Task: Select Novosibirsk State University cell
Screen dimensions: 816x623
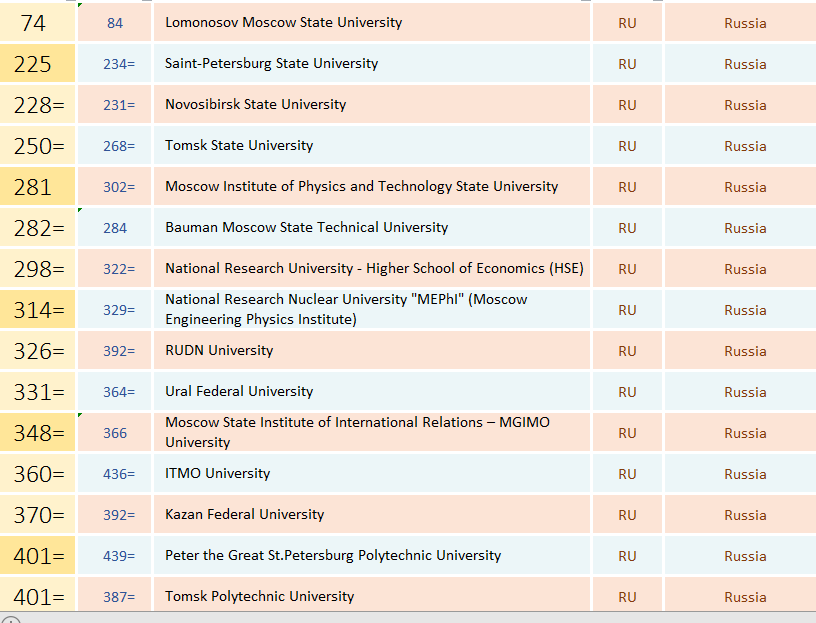Action: tap(372, 105)
